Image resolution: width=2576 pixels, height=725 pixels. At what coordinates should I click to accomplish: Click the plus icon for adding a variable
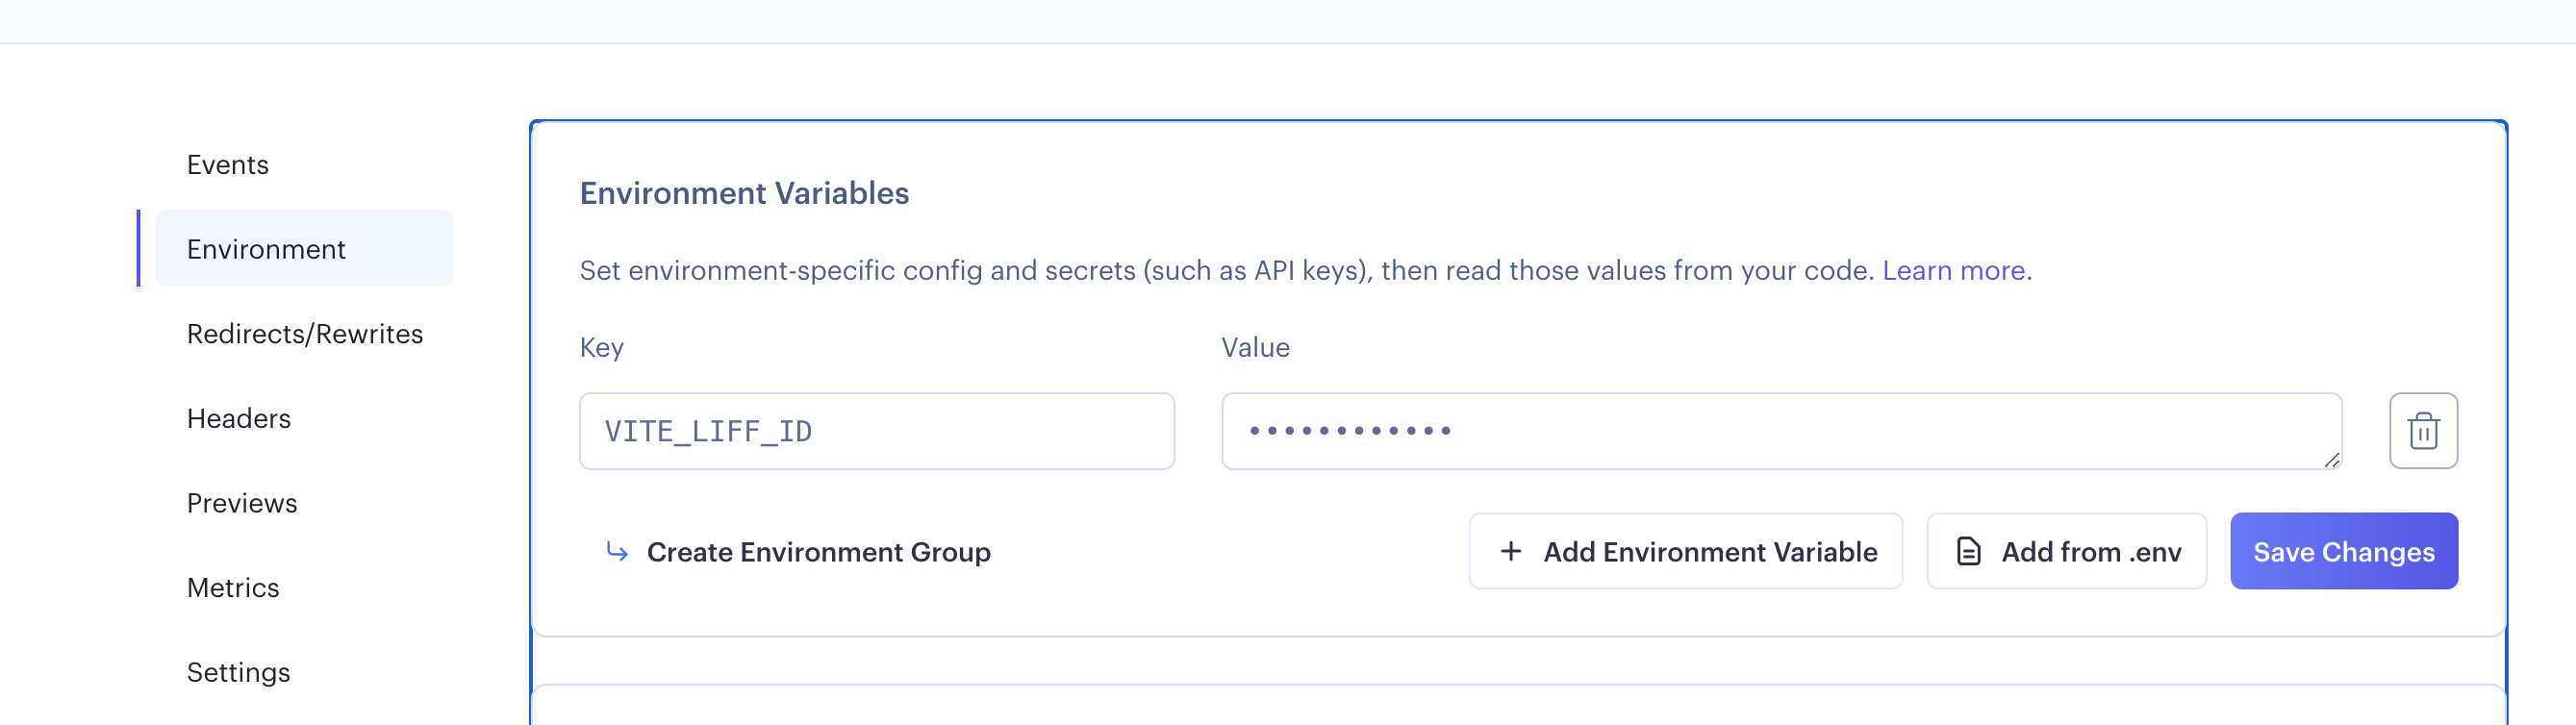(x=1511, y=551)
